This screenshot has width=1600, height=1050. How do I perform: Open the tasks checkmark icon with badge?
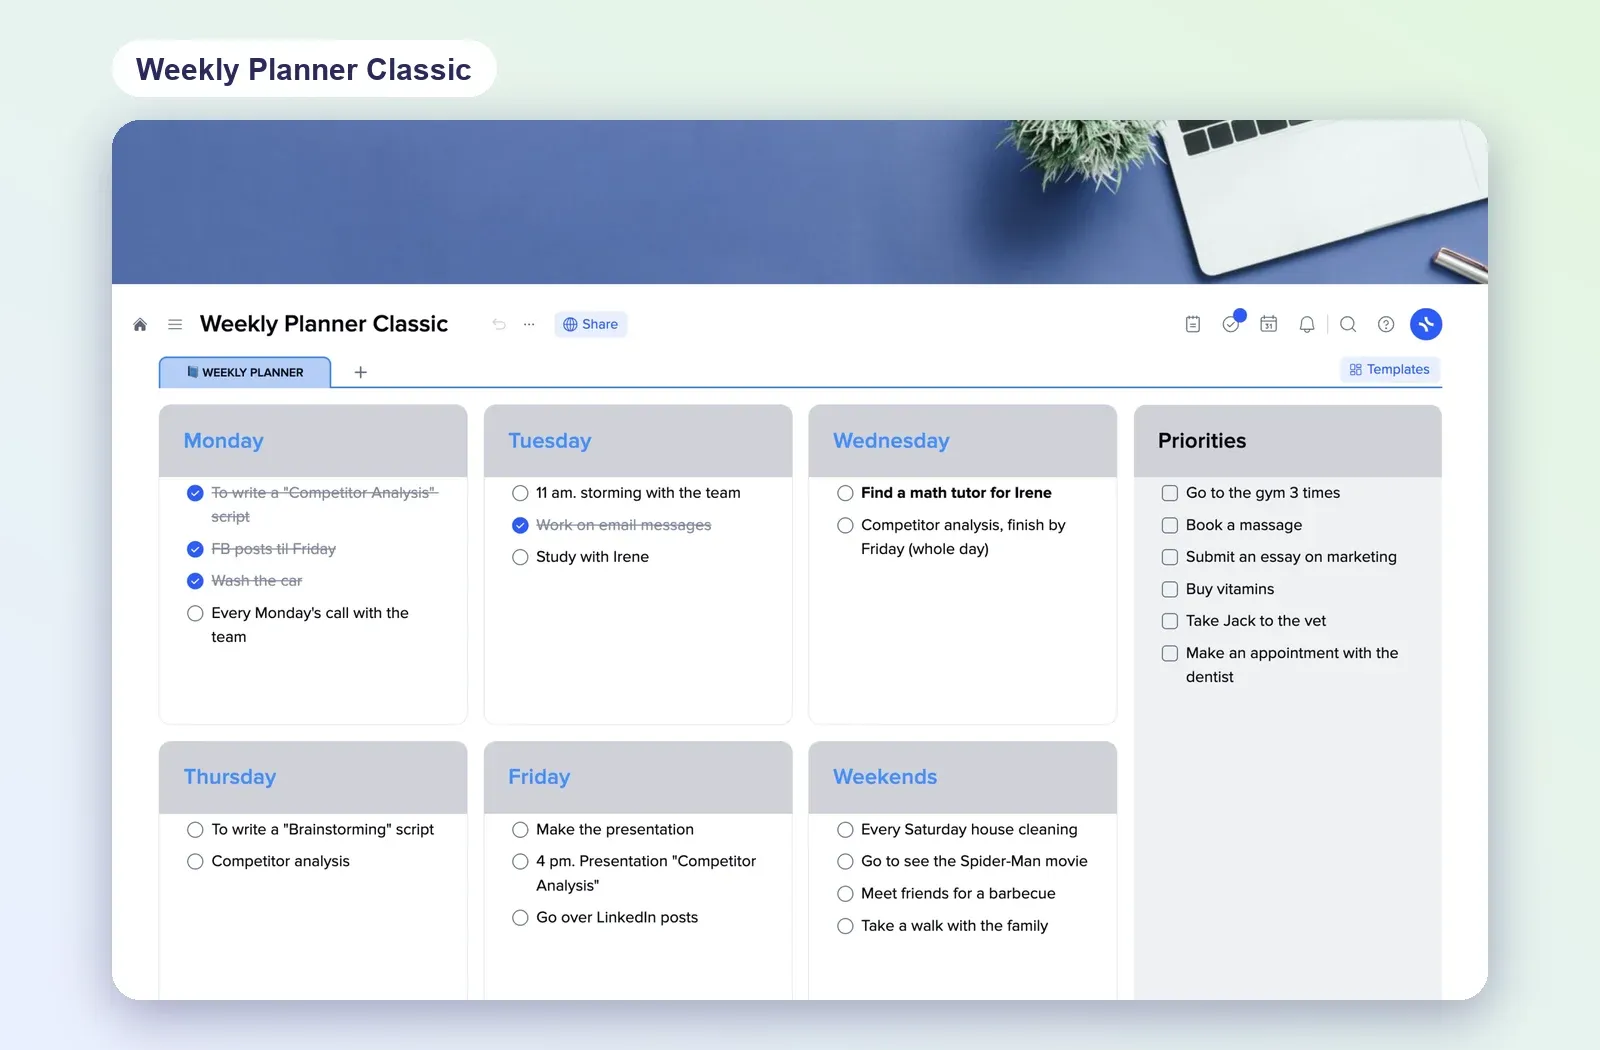[1231, 323]
